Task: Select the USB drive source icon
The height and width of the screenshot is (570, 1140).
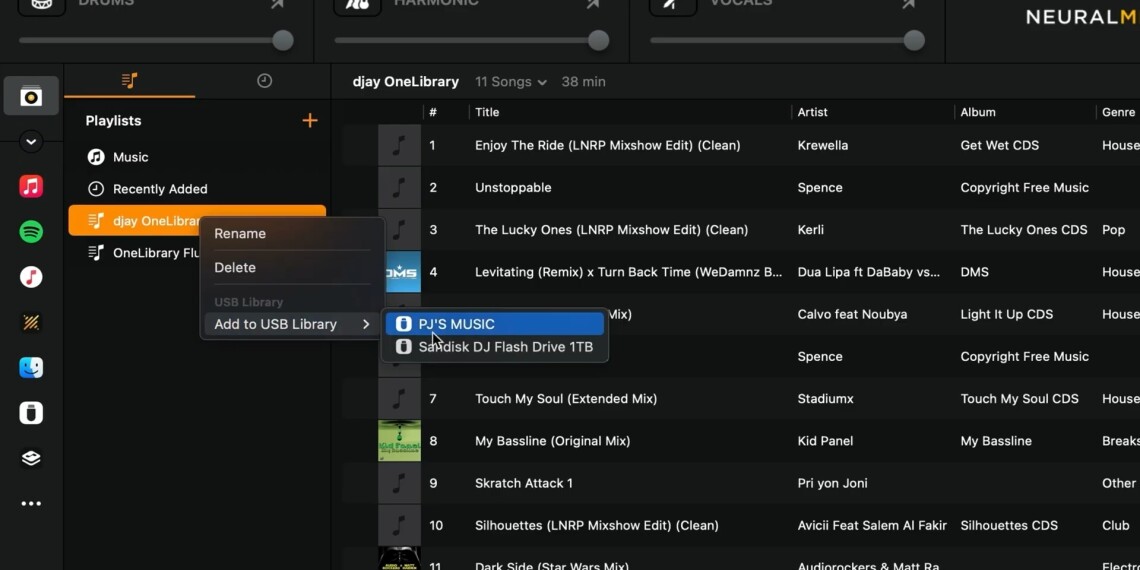Action: 31,413
